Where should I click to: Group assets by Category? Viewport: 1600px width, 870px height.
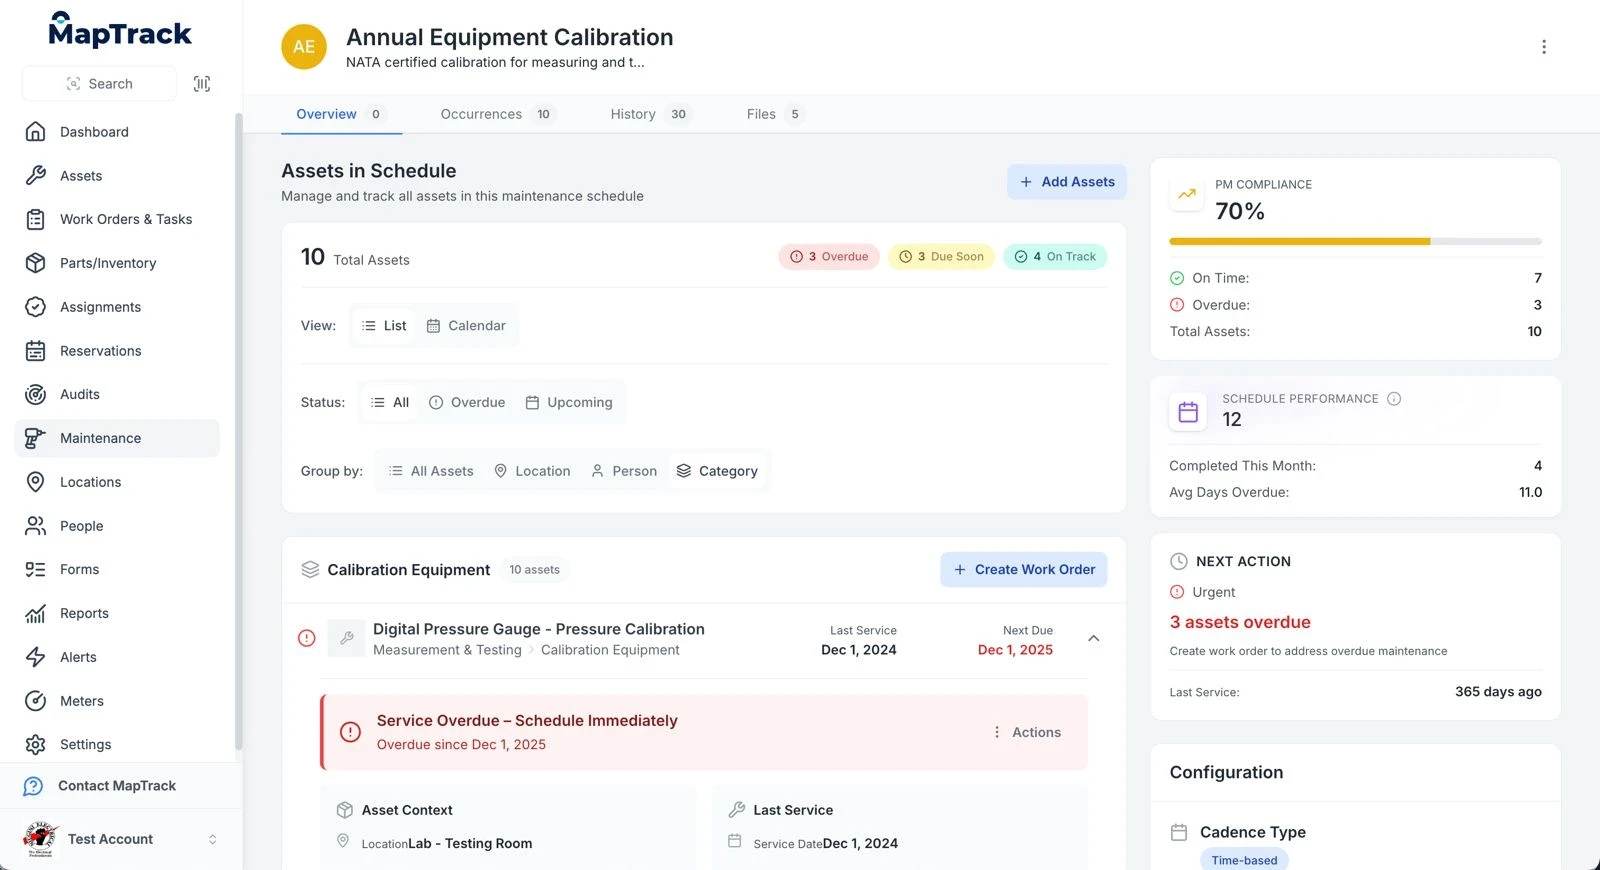click(717, 471)
